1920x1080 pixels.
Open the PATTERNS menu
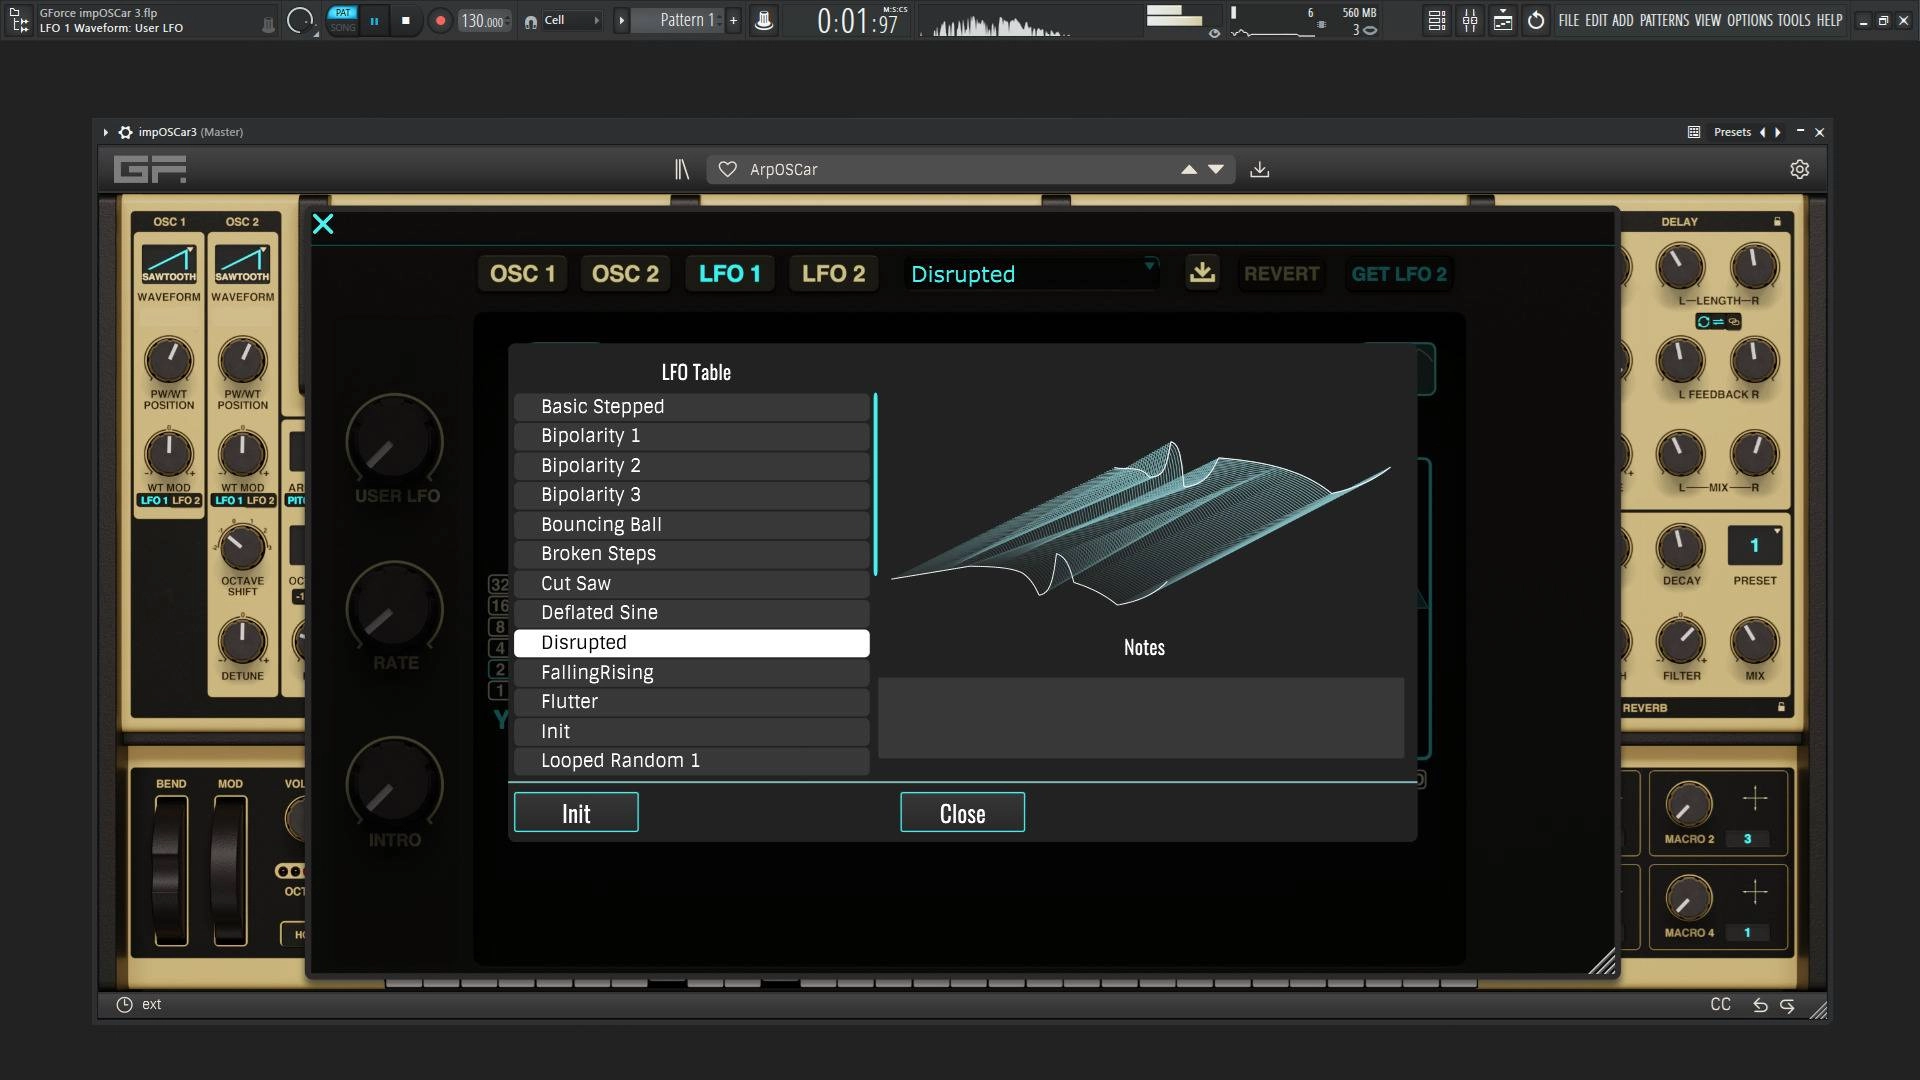pos(1664,20)
